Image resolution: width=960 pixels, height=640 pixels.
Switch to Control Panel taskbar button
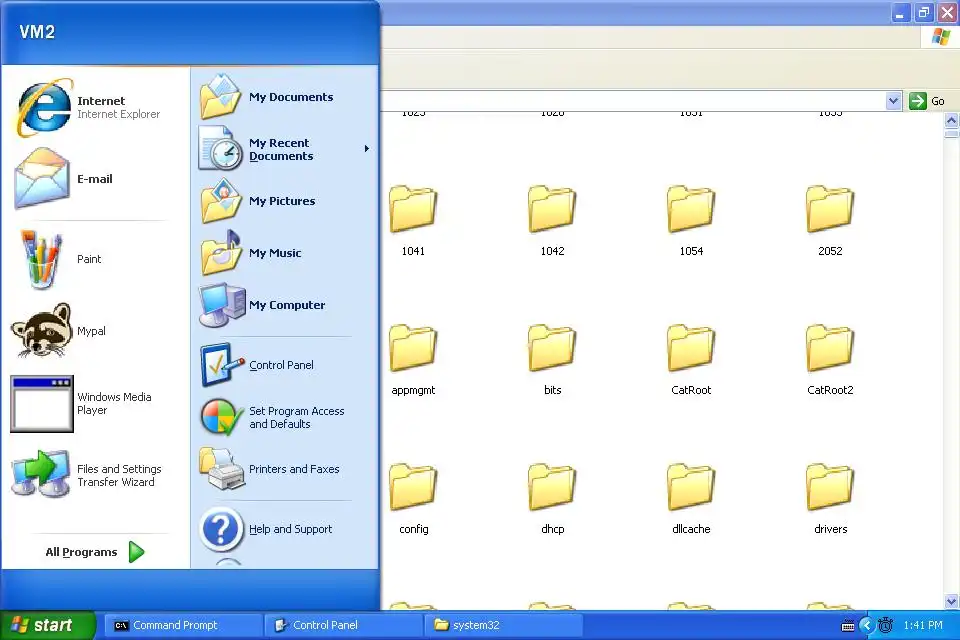coord(343,625)
